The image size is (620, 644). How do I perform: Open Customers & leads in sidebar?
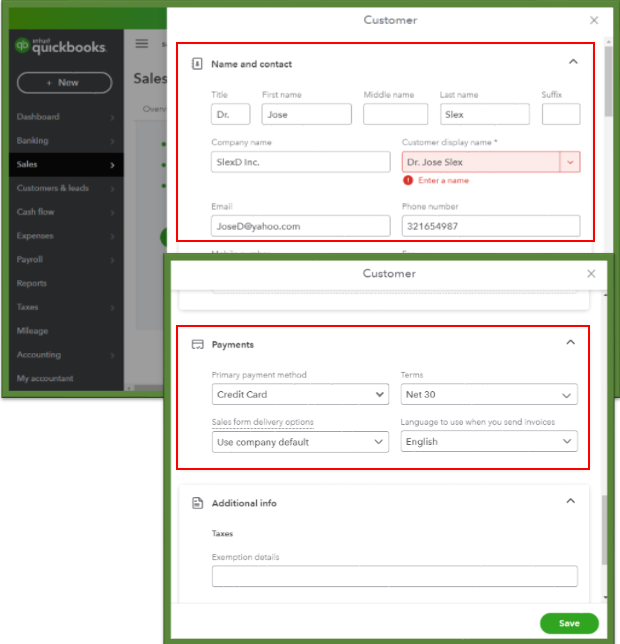[53, 188]
